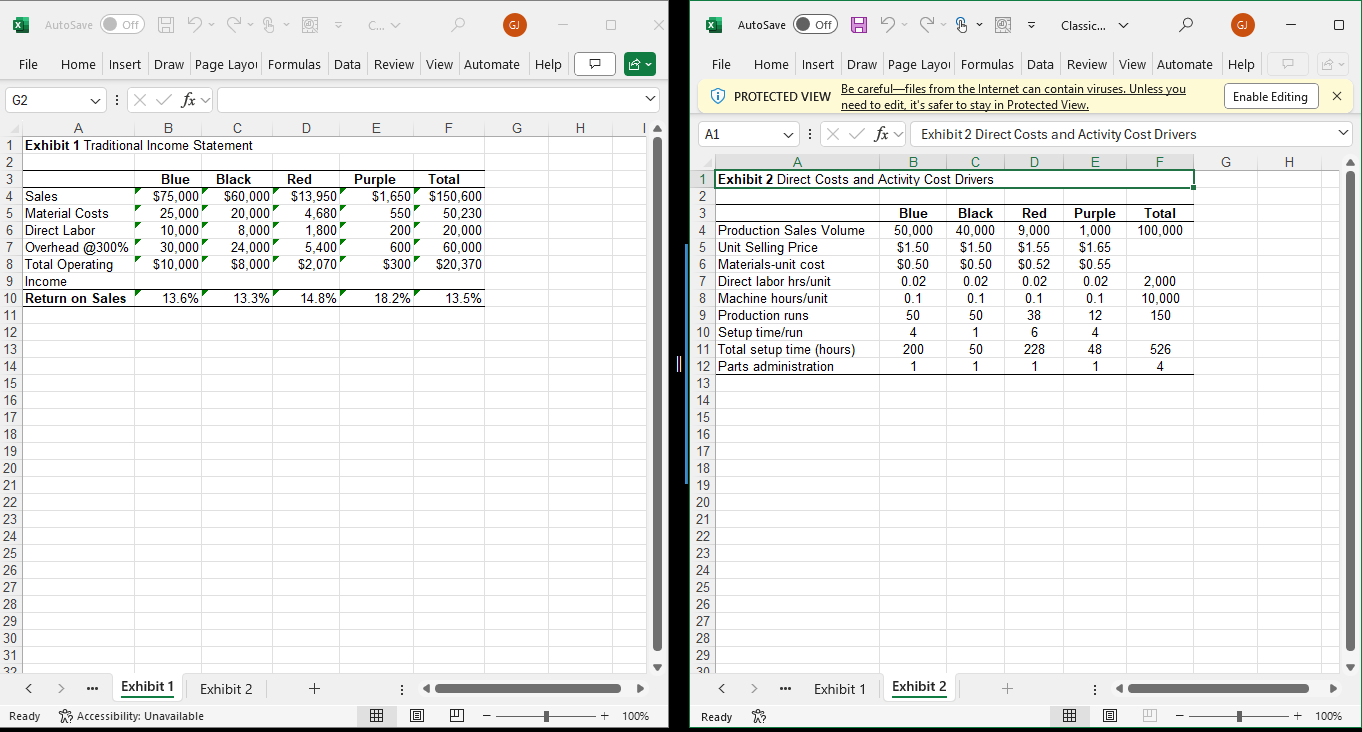Expand the formula bar with its chevron
1362x732 pixels.
pyautogui.click(x=650, y=100)
